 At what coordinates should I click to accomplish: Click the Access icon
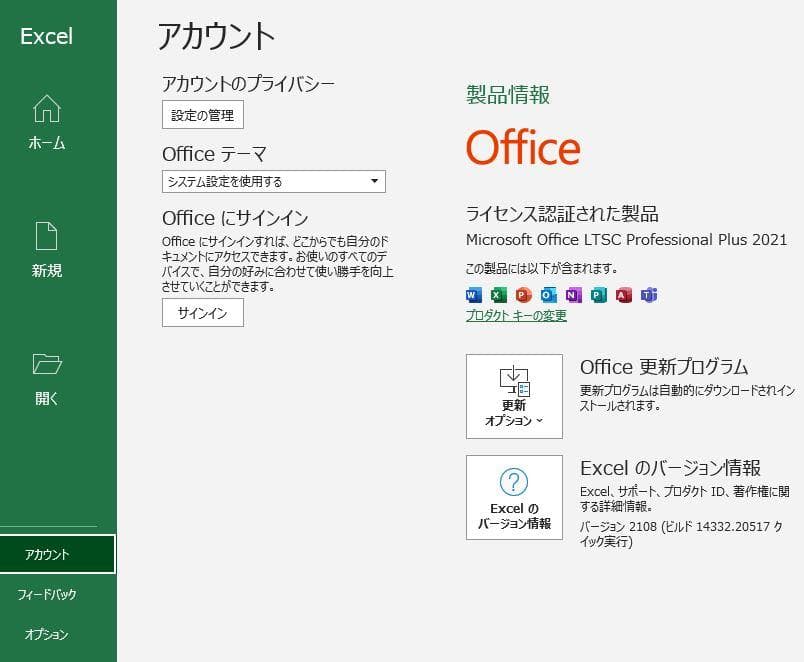[x=624, y=294]
